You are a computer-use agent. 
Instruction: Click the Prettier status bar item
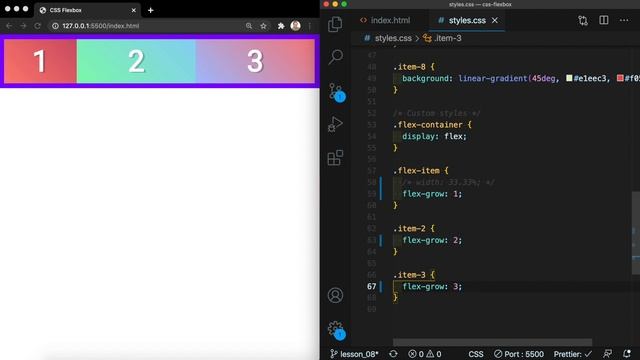point(573,354)
